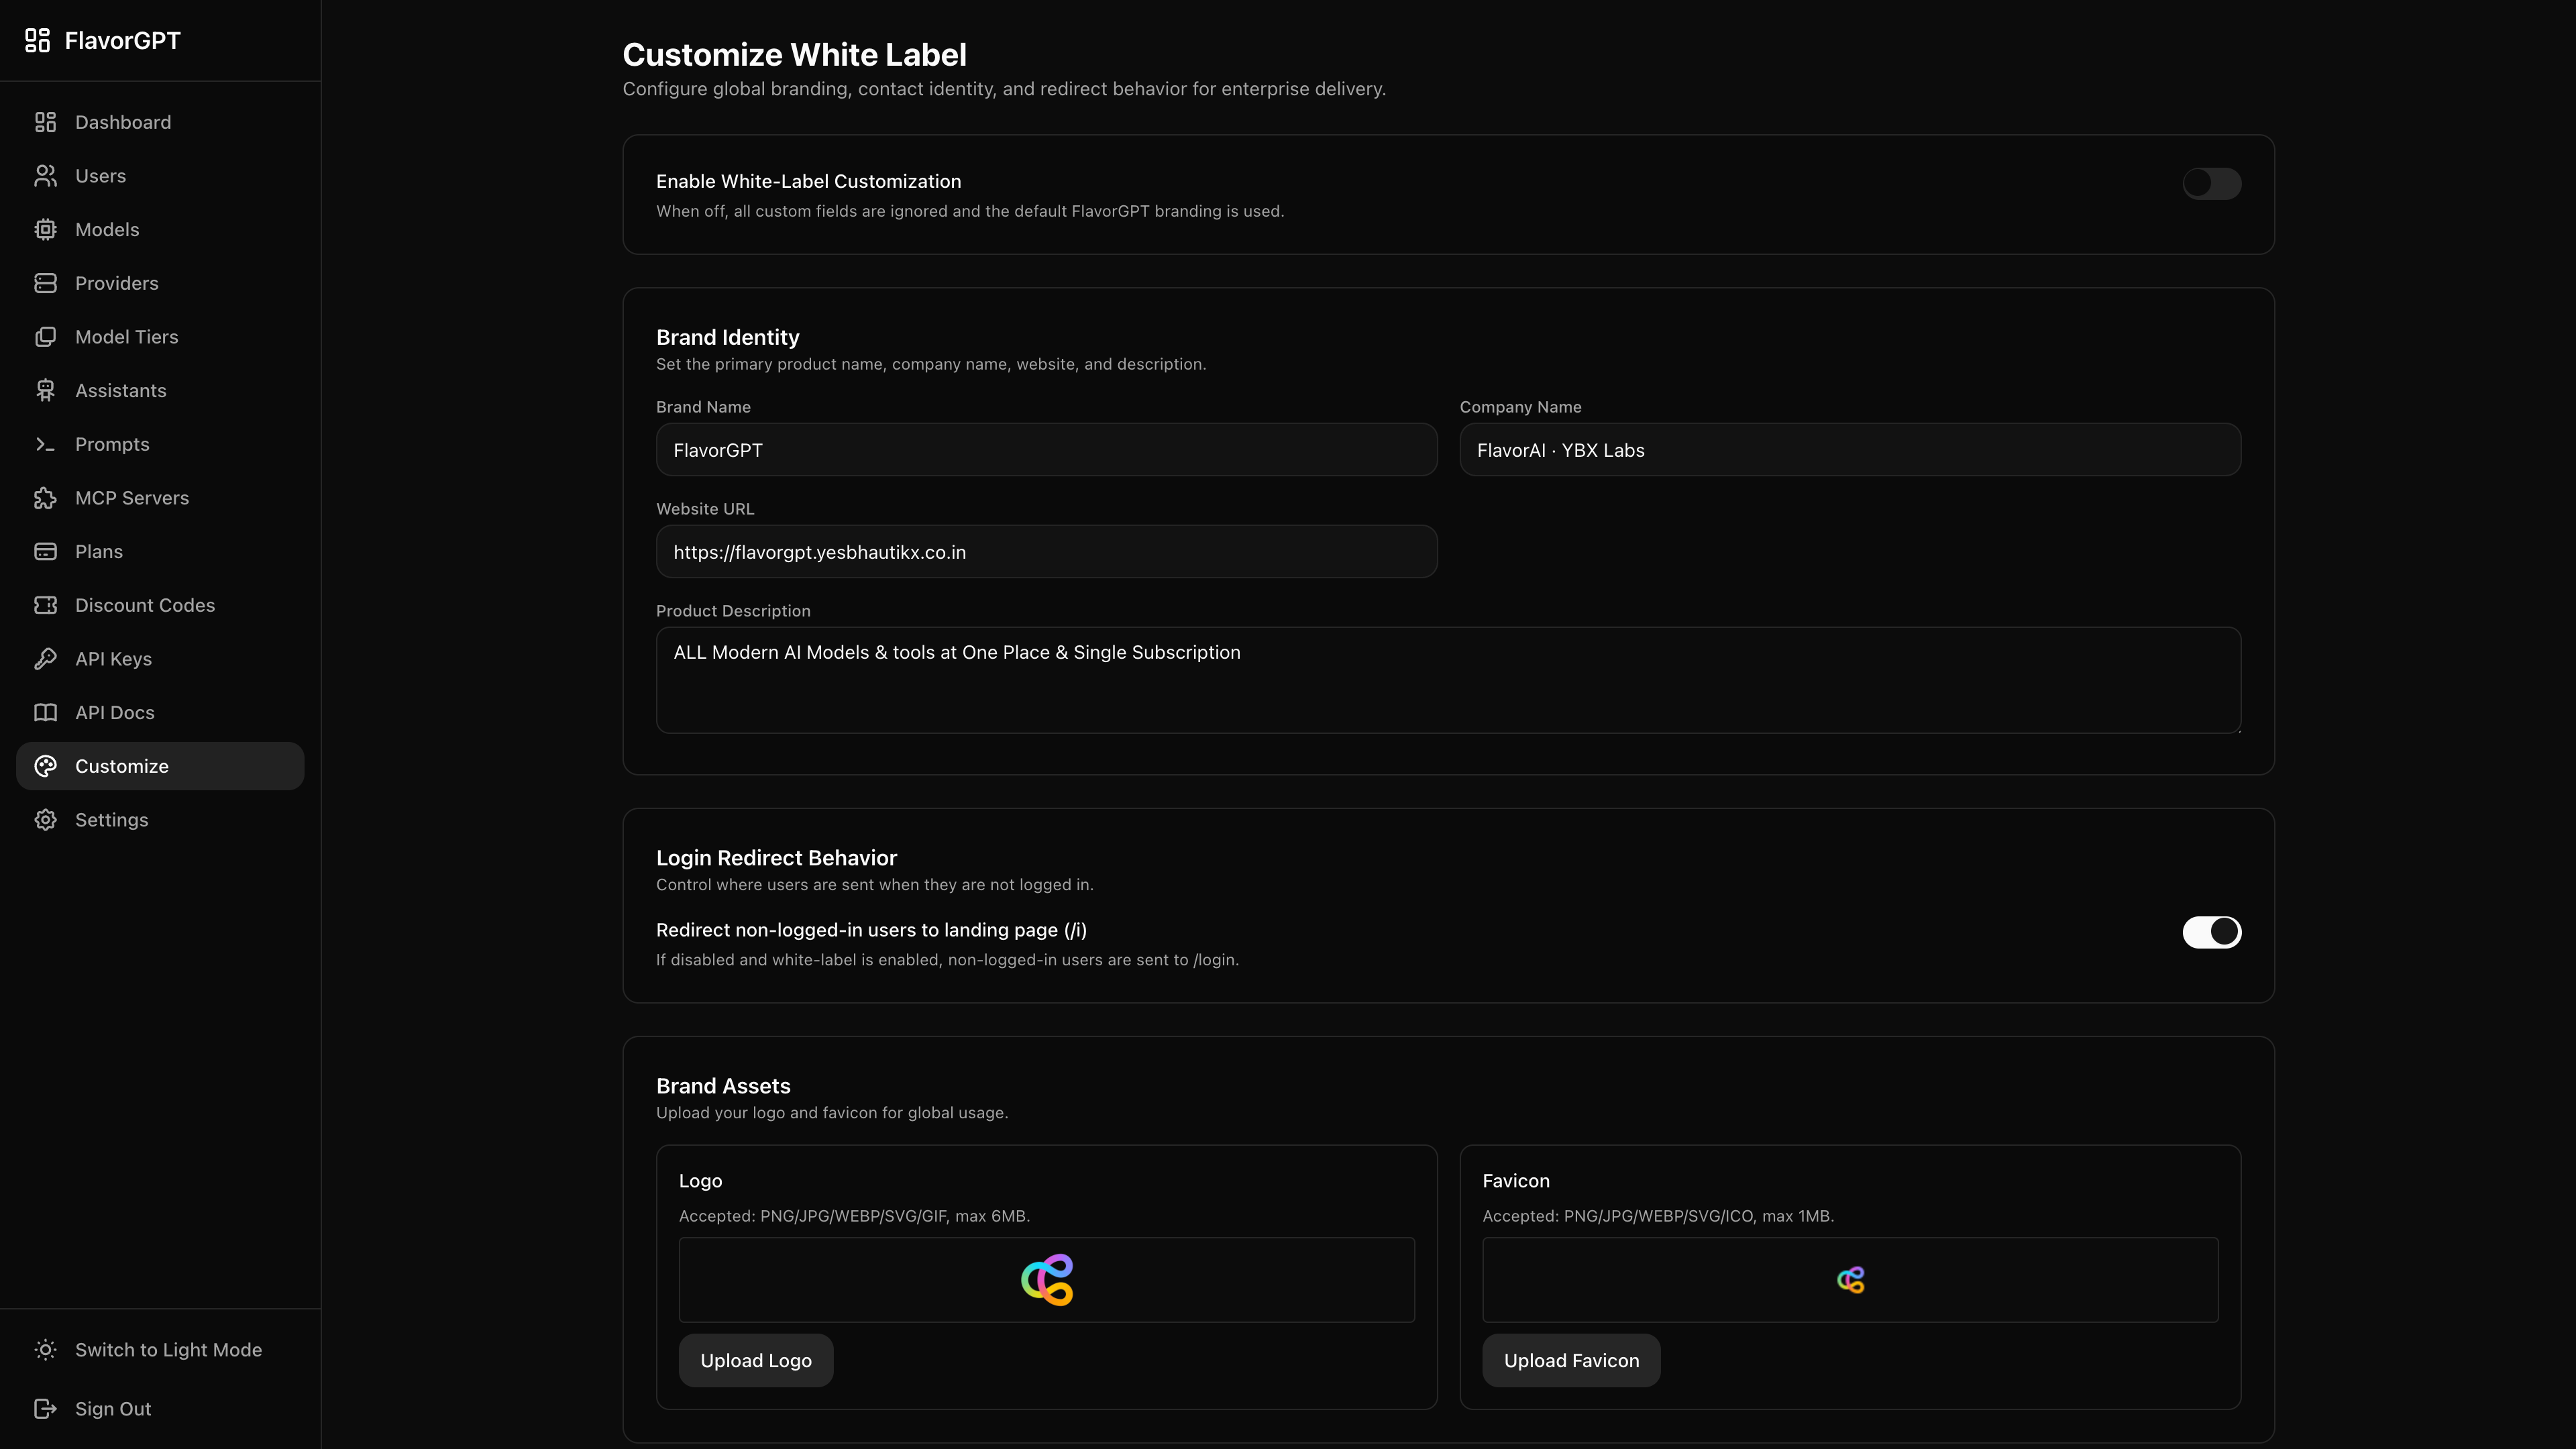
Task: Click the FlavorGPT title in sidebar header
Action: click(123, 41)
